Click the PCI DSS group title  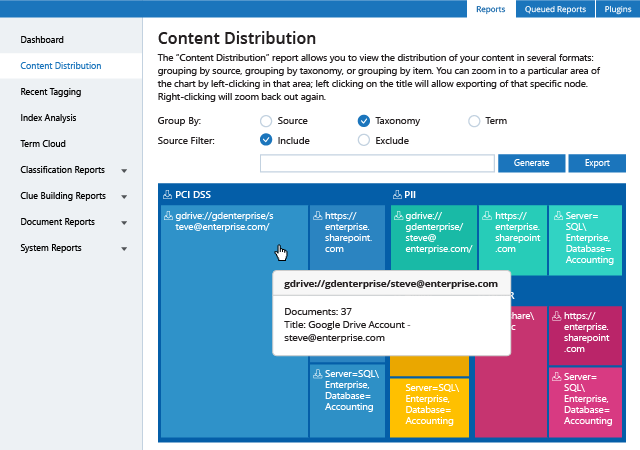pyautogui.click(x=193, y=194)
